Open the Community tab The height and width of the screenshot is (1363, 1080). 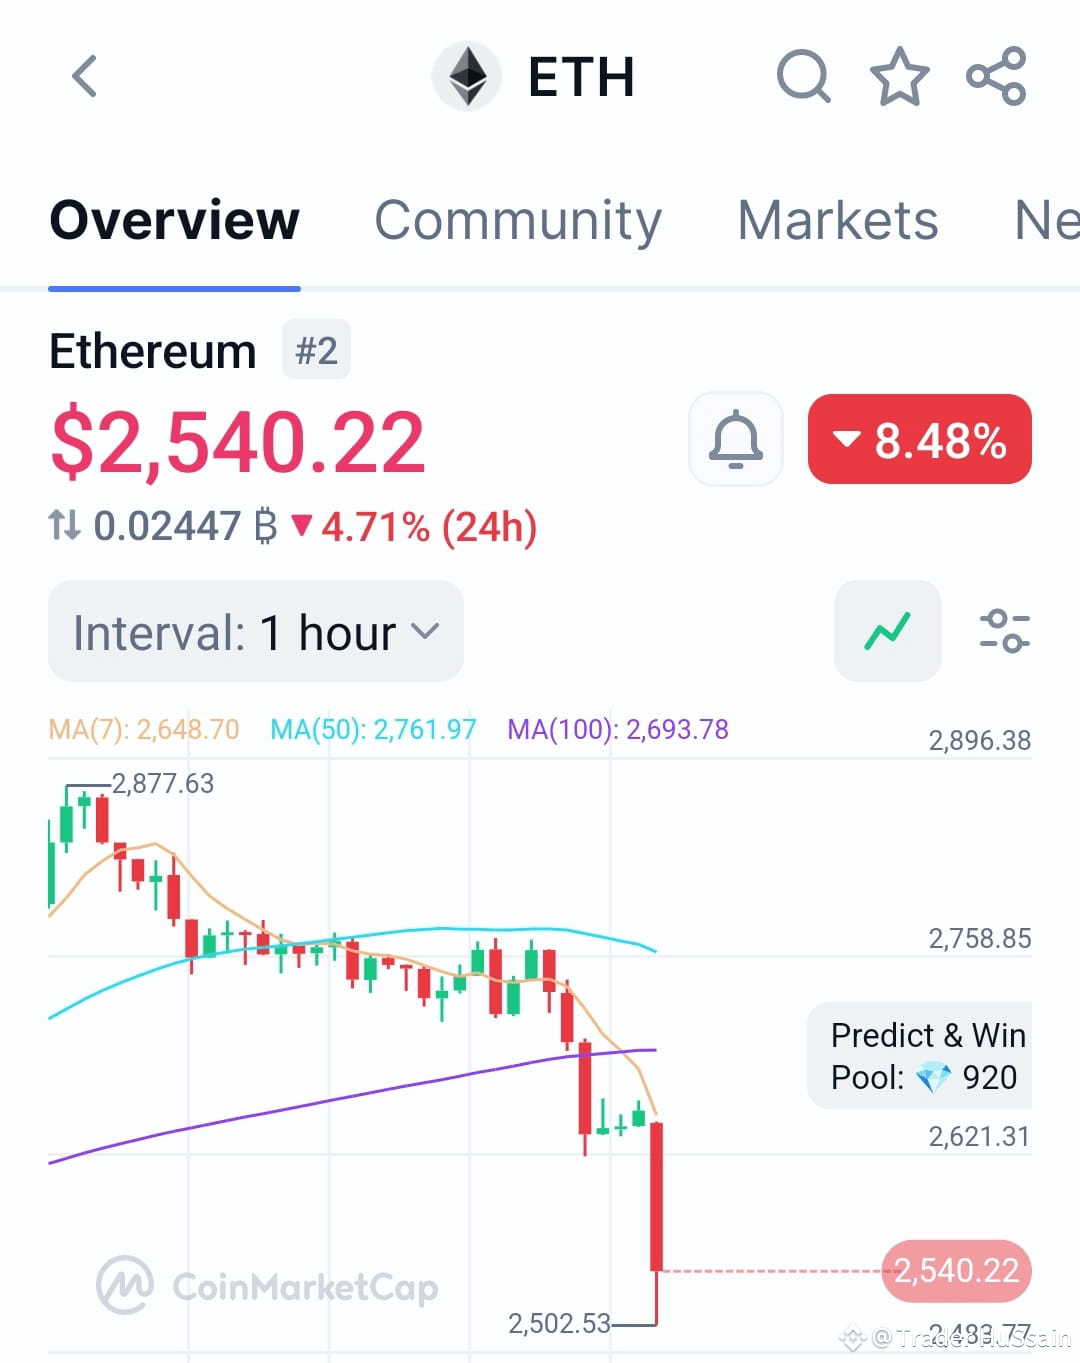tap(519, 221)
